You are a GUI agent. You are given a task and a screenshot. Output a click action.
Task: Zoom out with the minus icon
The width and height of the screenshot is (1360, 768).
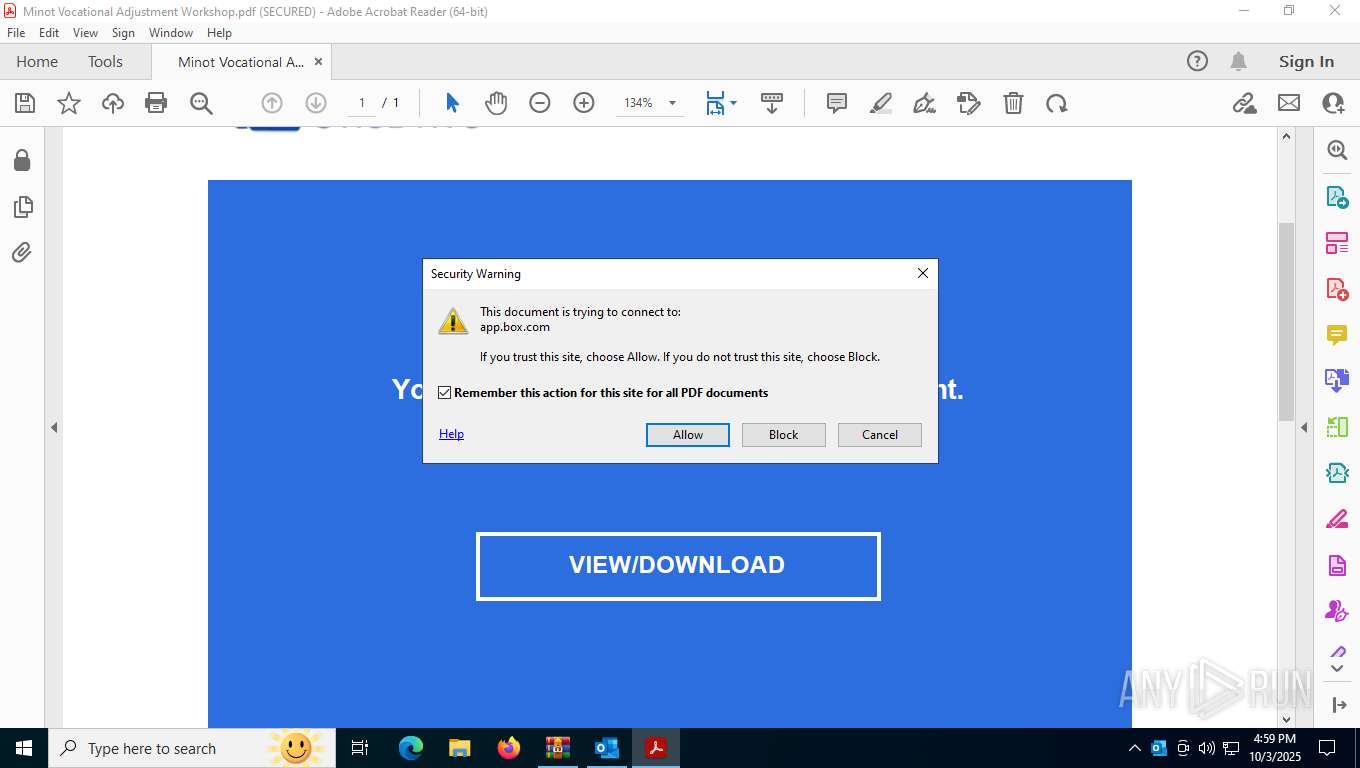tap(540, 103)
